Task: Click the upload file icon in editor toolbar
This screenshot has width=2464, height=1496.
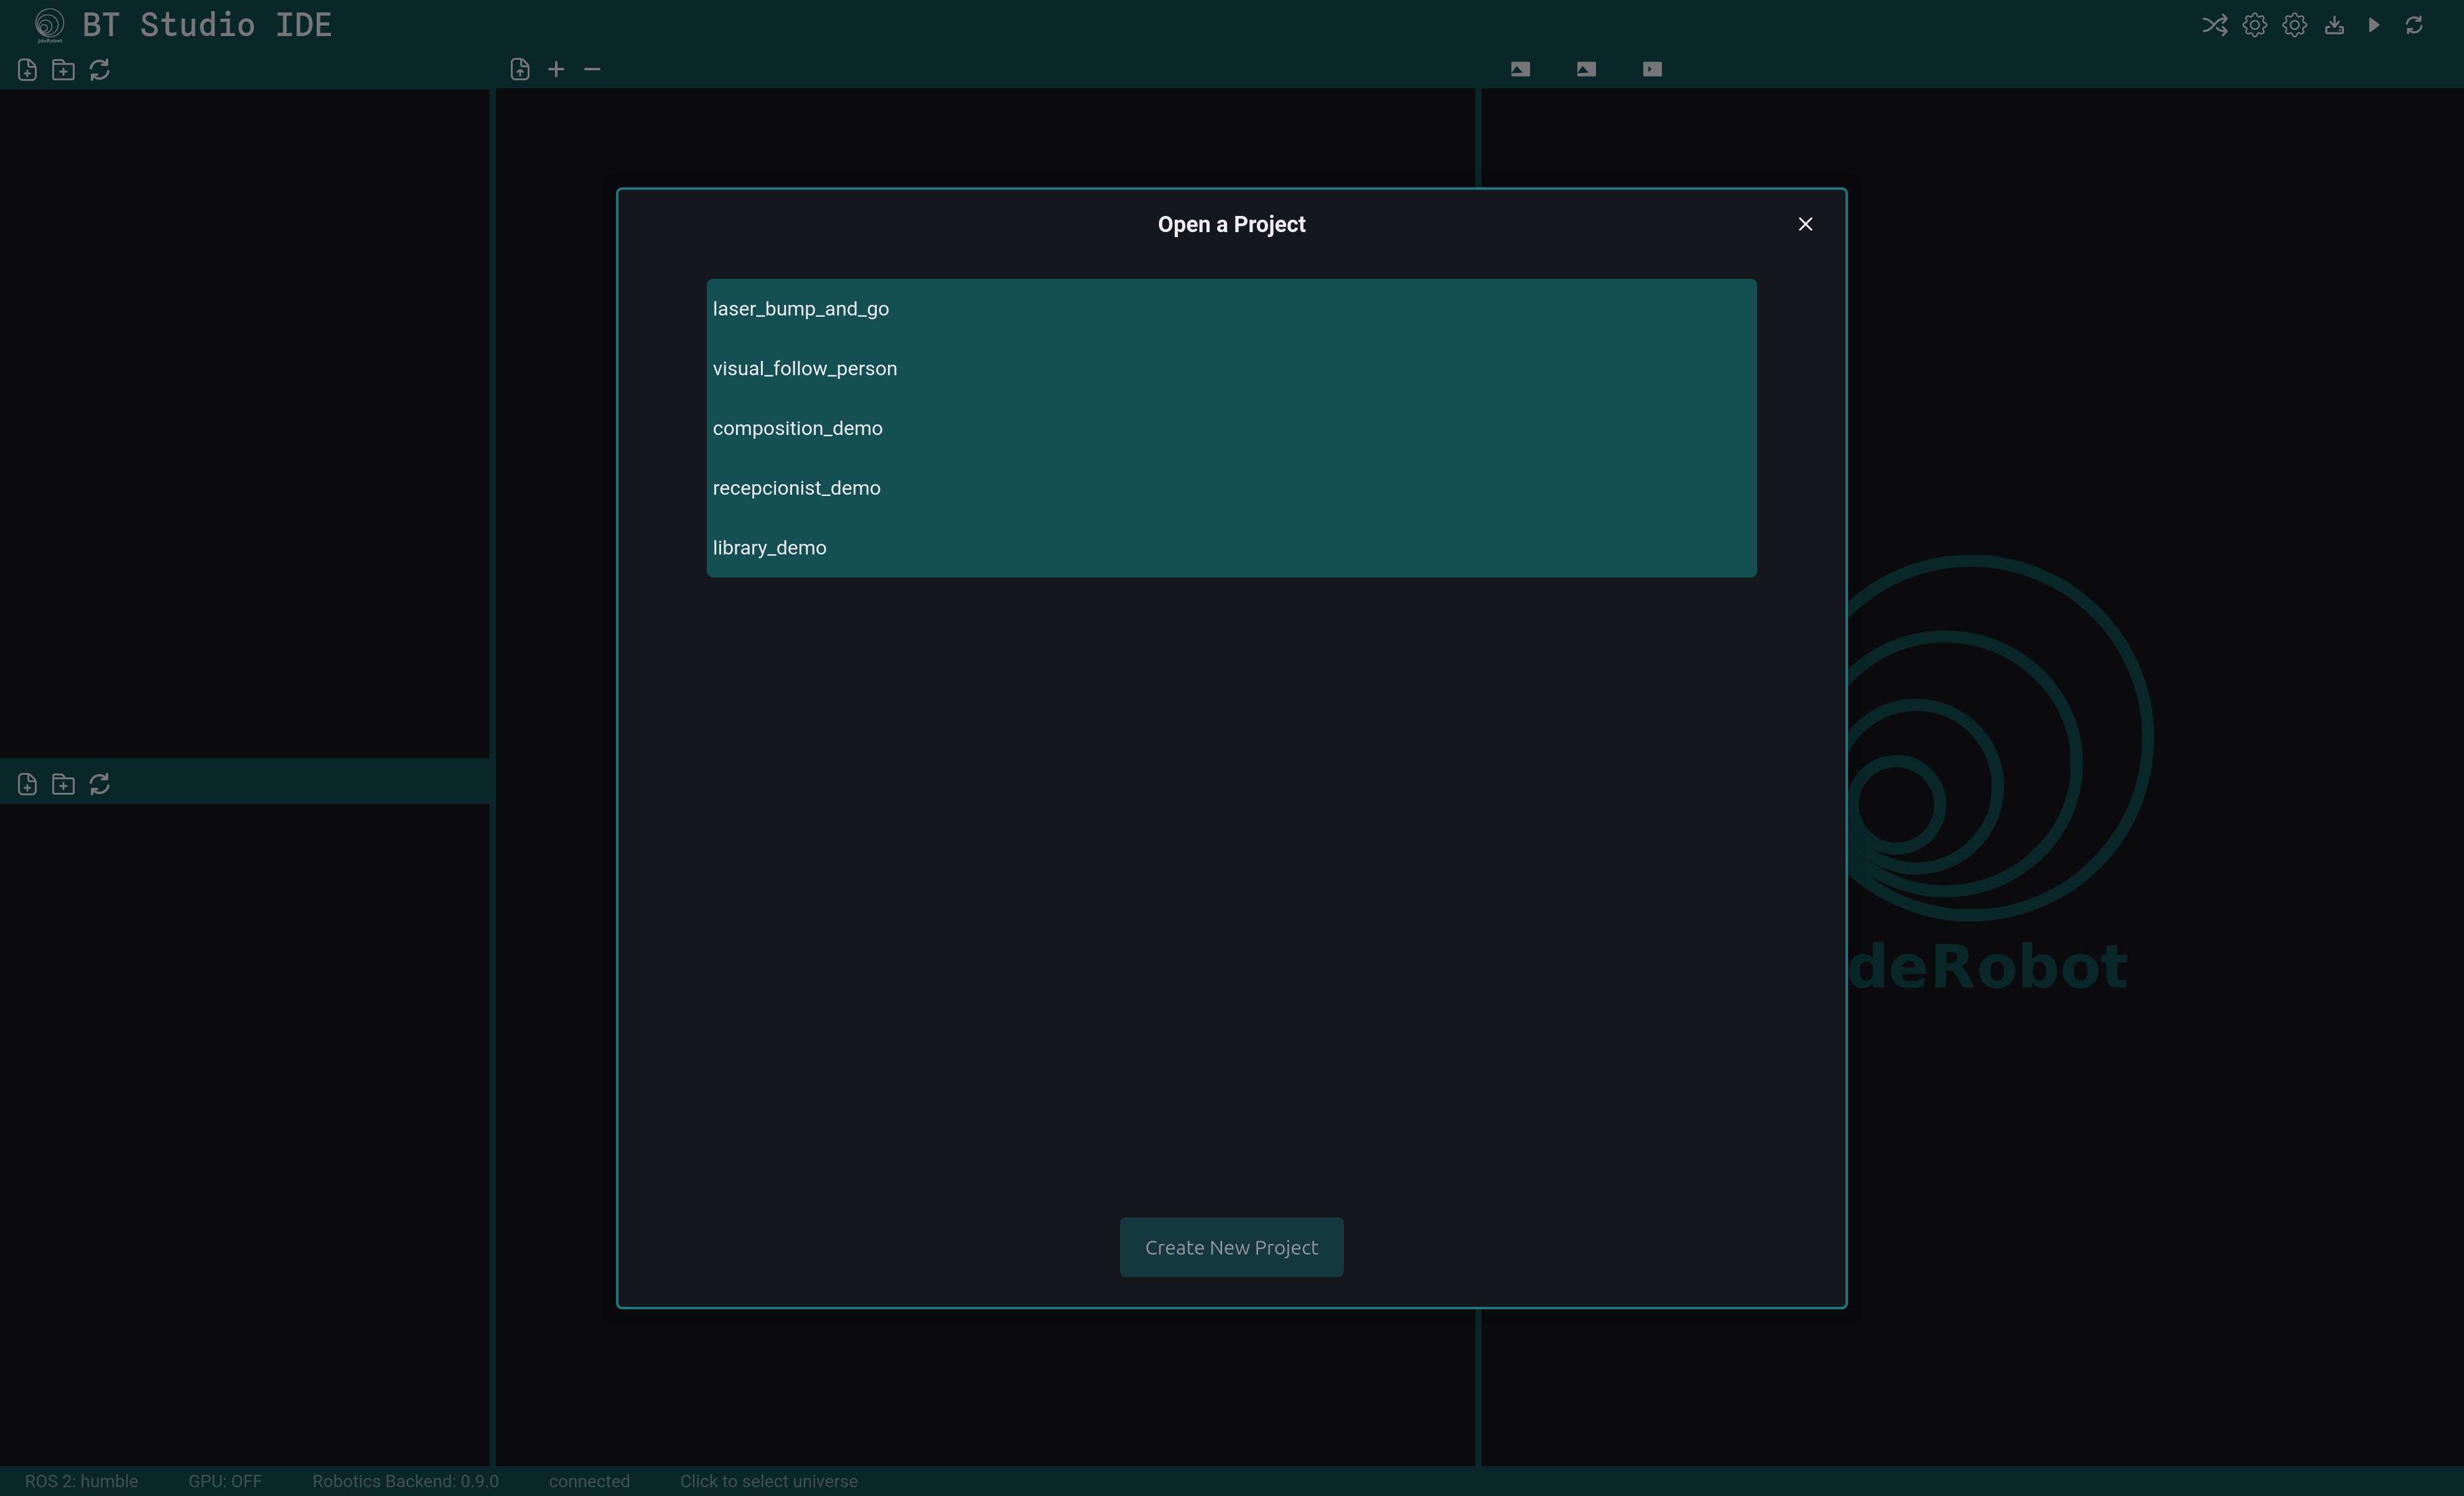Action: pos(520,69)
